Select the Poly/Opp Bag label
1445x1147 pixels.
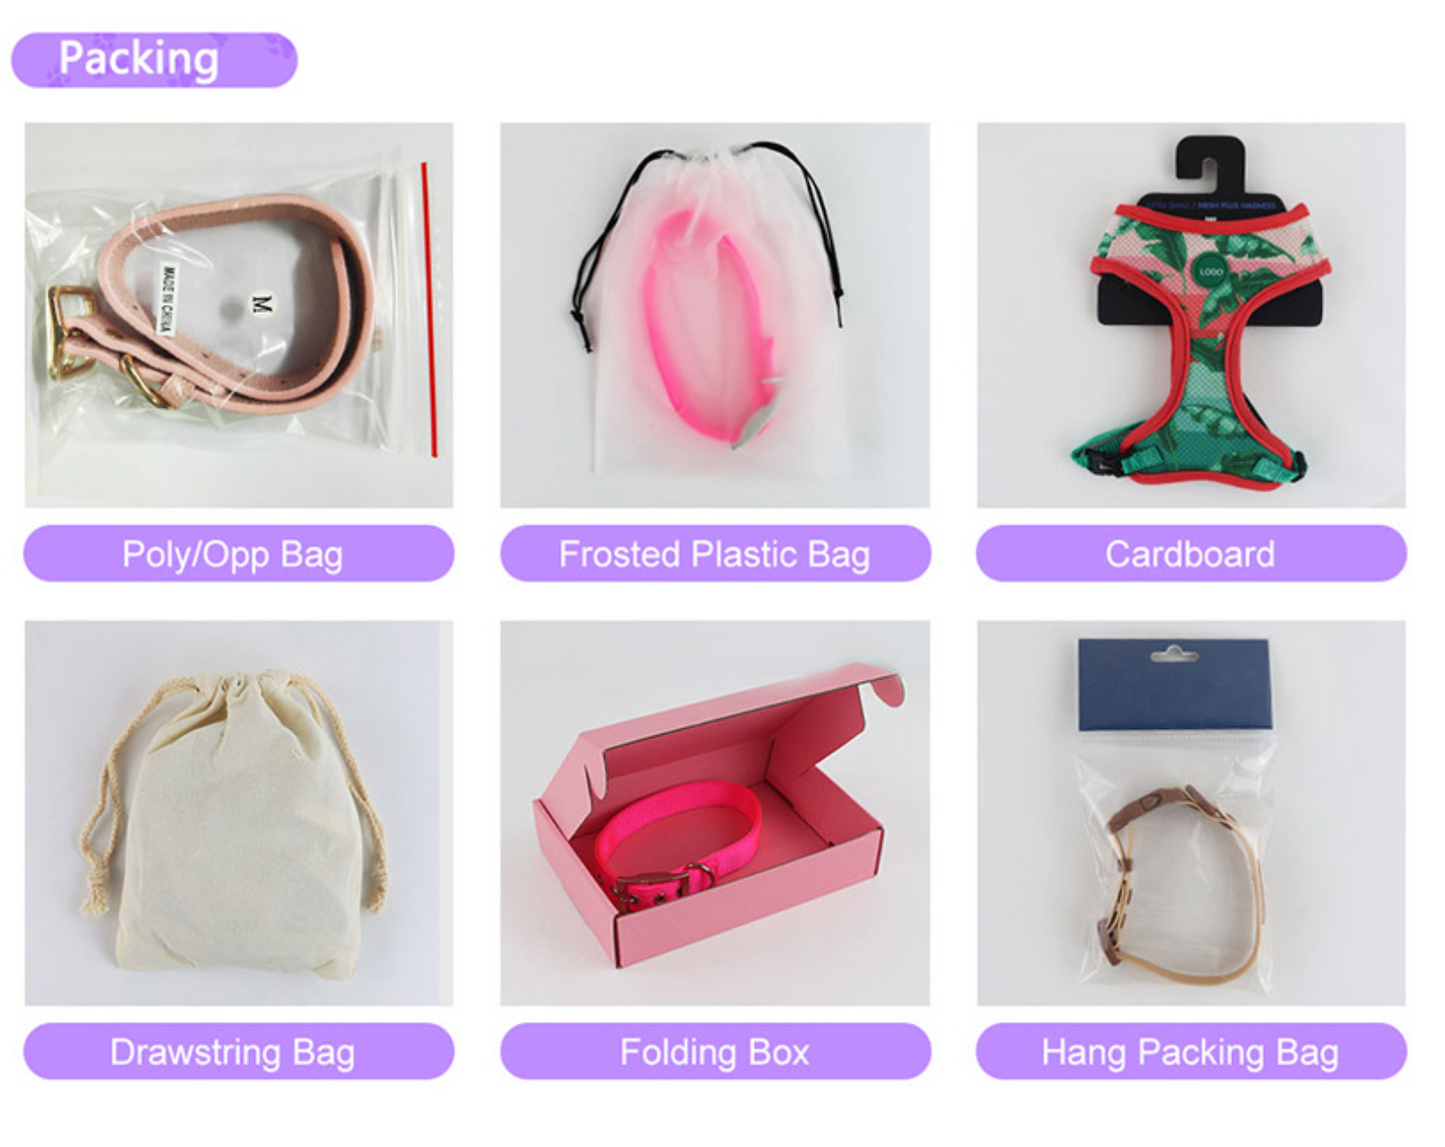[x=239, y=553]
